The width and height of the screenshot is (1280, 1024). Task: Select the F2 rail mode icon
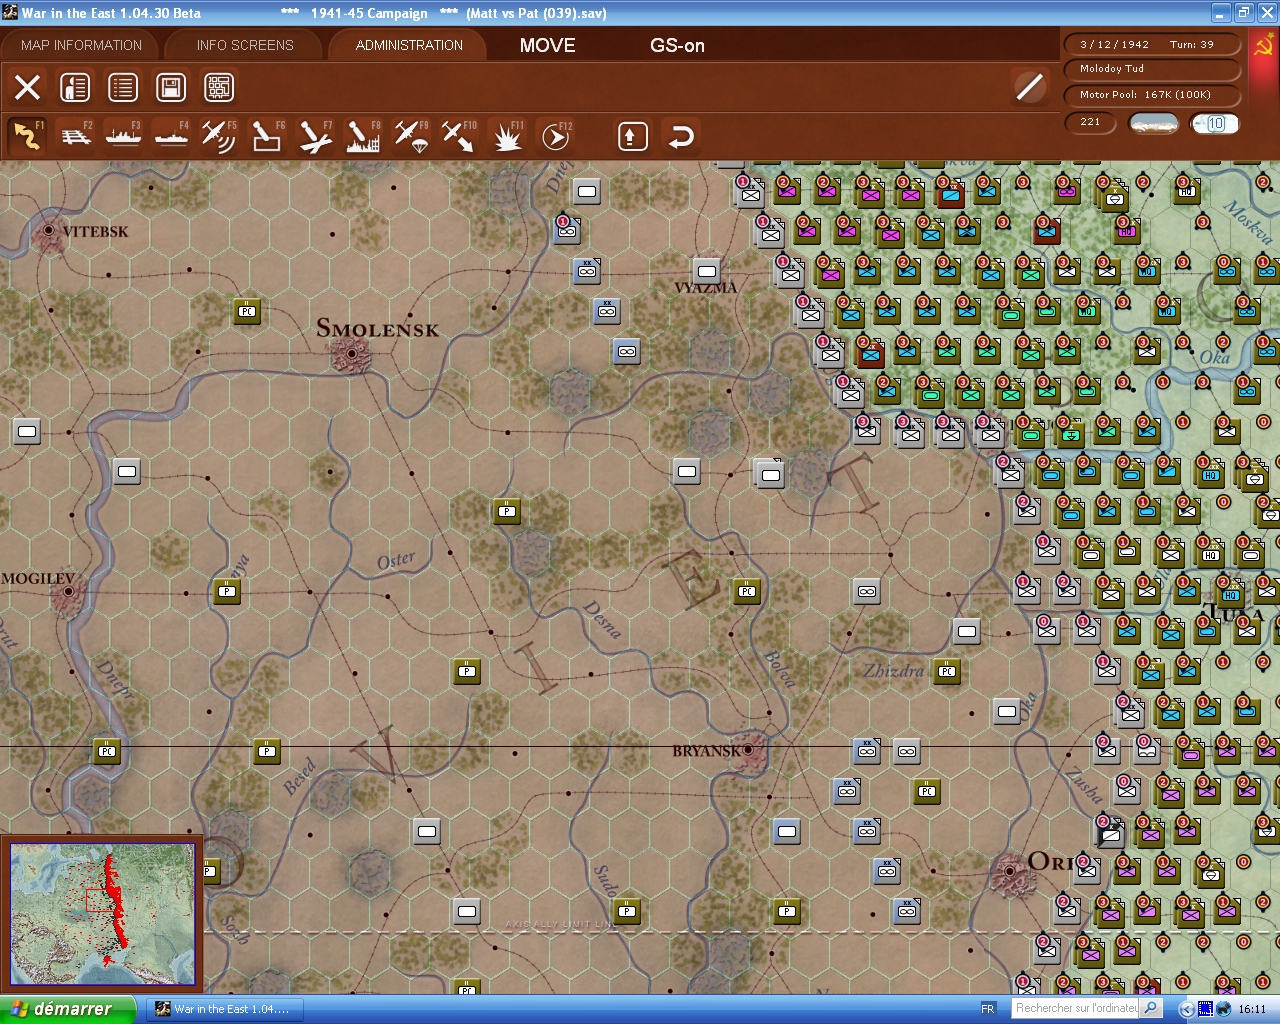pos(75,136)
